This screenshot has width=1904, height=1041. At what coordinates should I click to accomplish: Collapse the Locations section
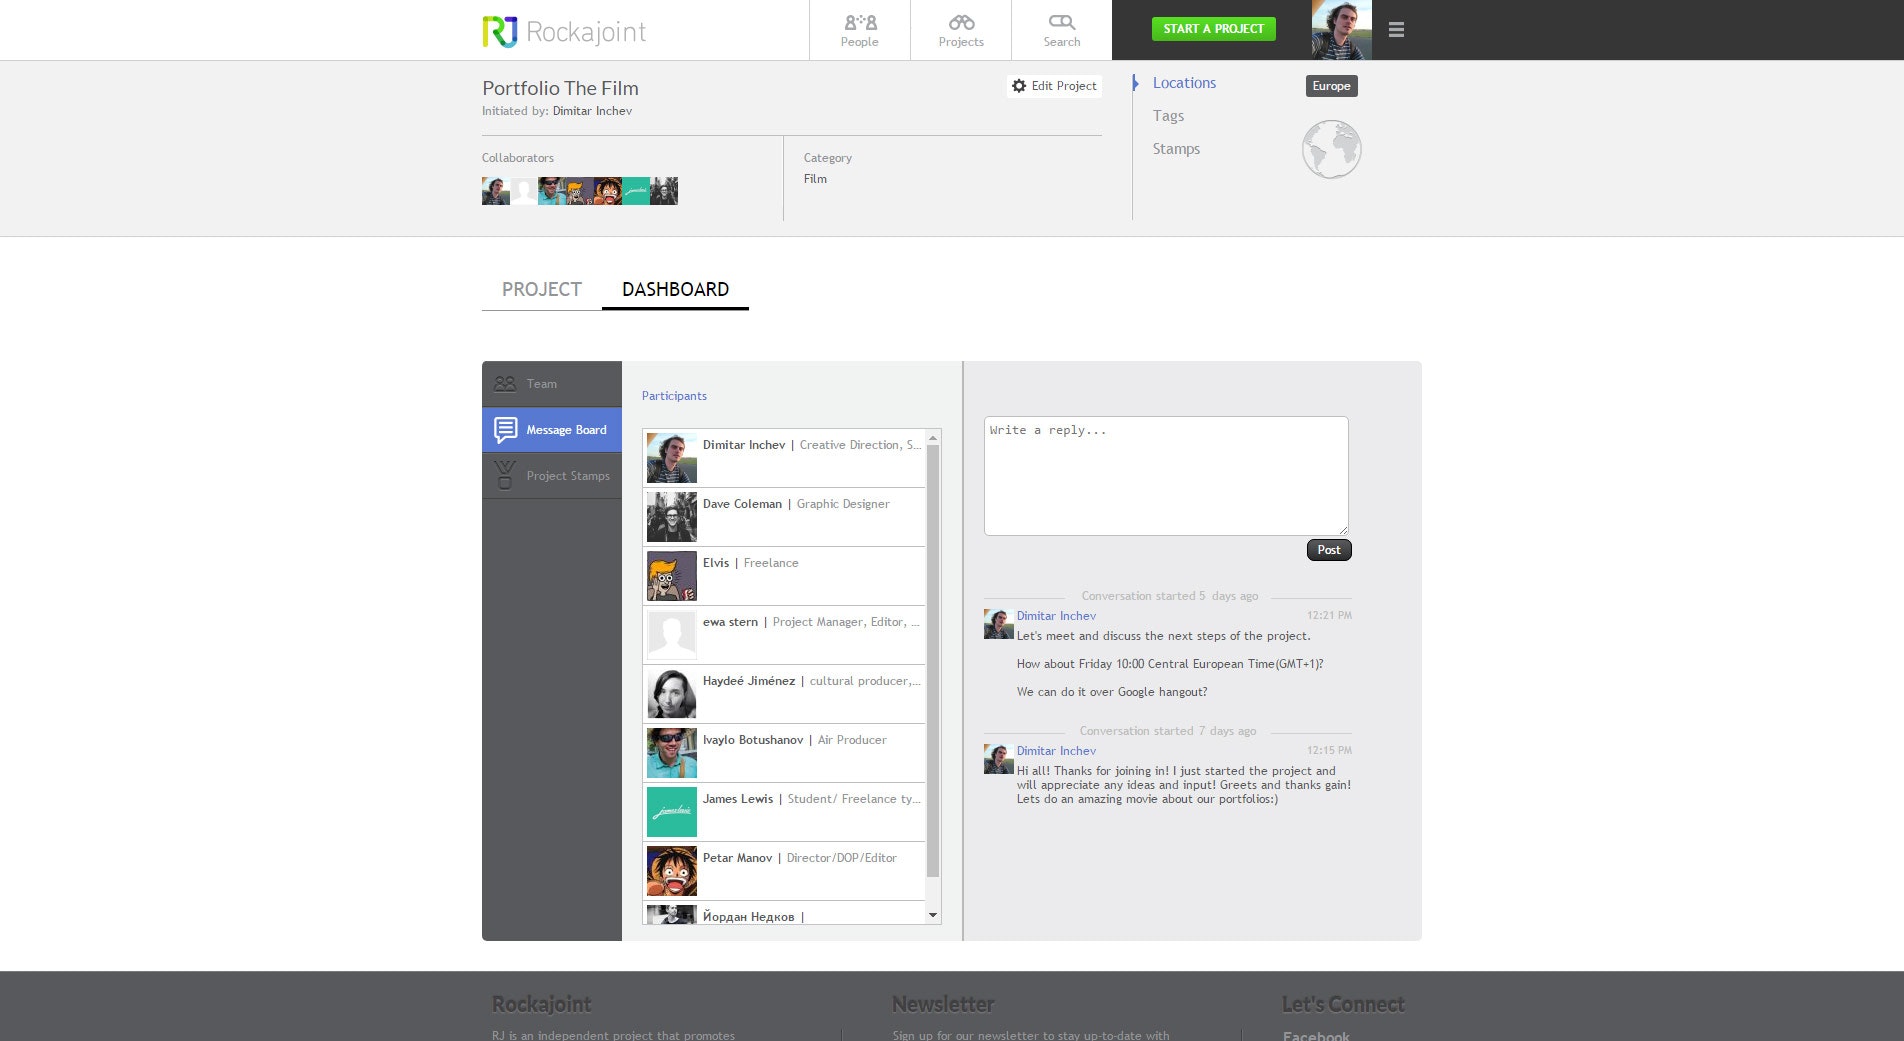point(1184,83)
